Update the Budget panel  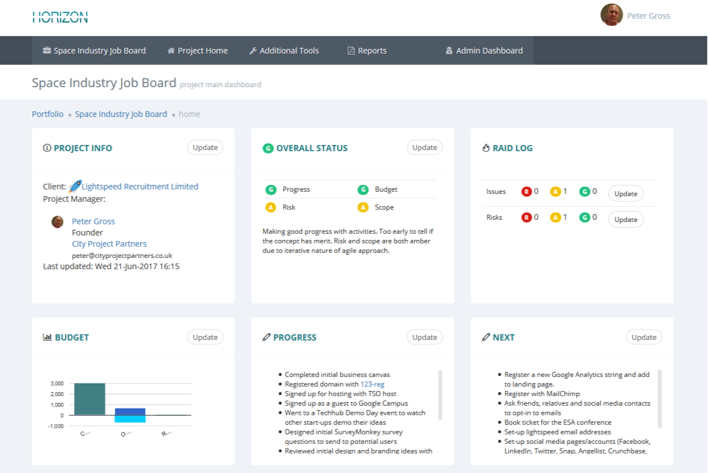click(205, 337)
